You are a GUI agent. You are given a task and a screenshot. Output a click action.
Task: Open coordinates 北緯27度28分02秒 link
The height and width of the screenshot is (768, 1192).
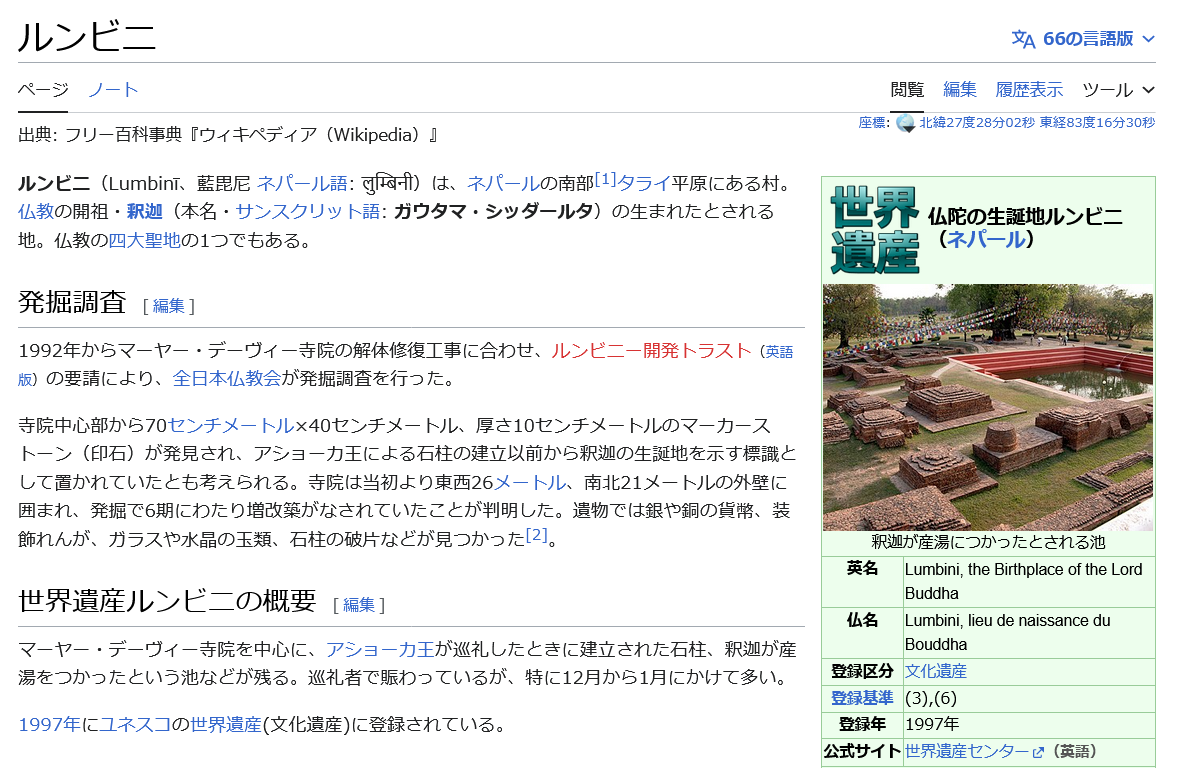(1037, 122)
